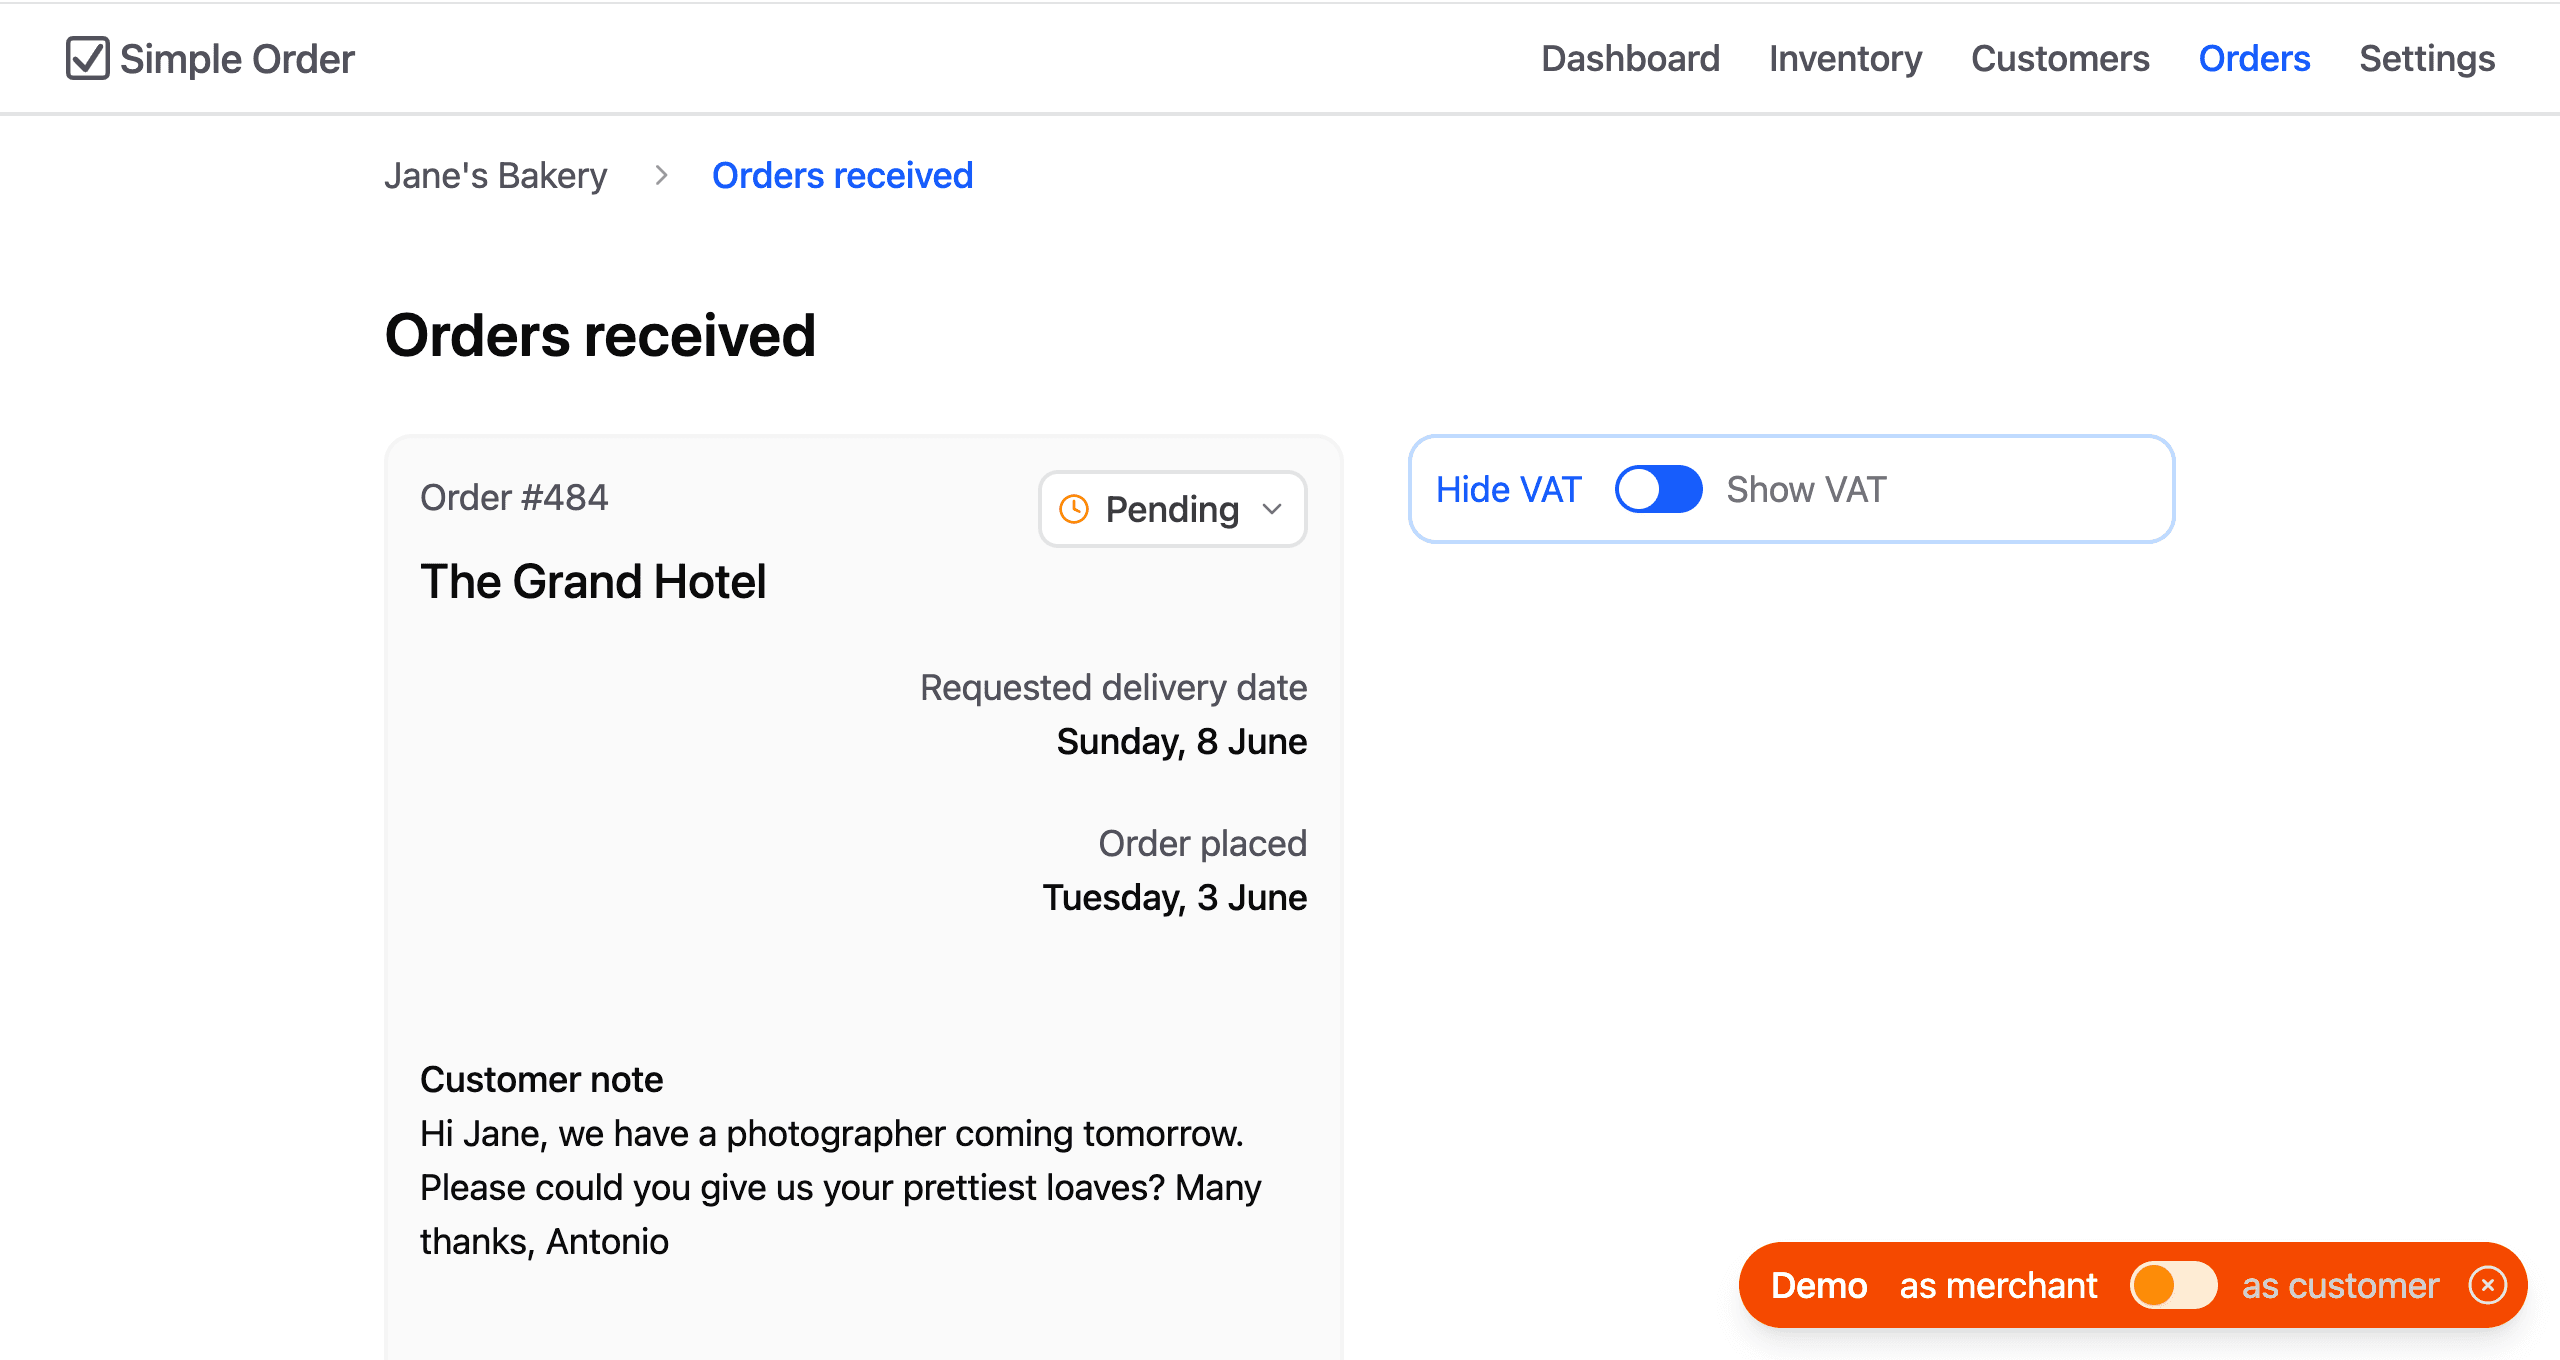
Task: Open the Dashboard page
Action: (1630, 58)
